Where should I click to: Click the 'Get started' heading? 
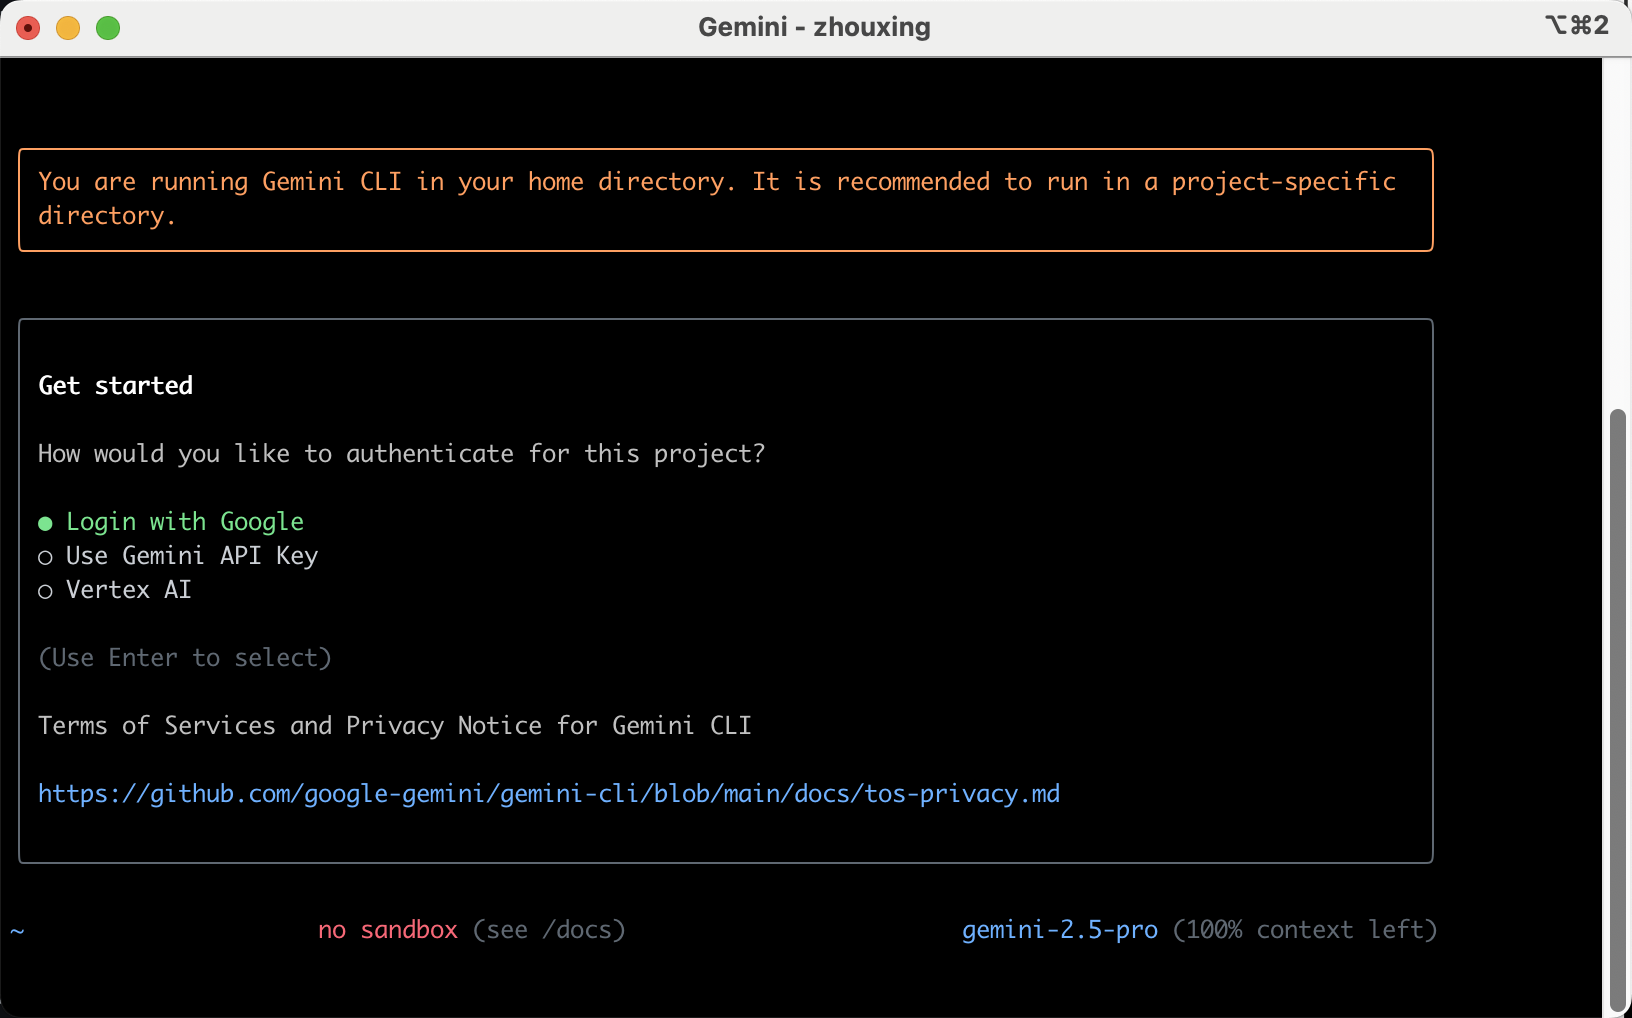(116, 386)
